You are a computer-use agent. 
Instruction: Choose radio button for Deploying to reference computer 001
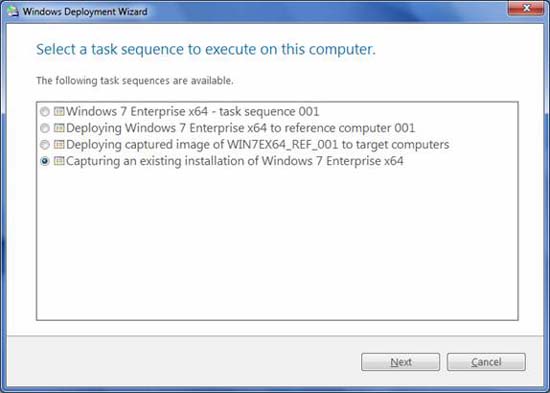(x=45, y=128)
